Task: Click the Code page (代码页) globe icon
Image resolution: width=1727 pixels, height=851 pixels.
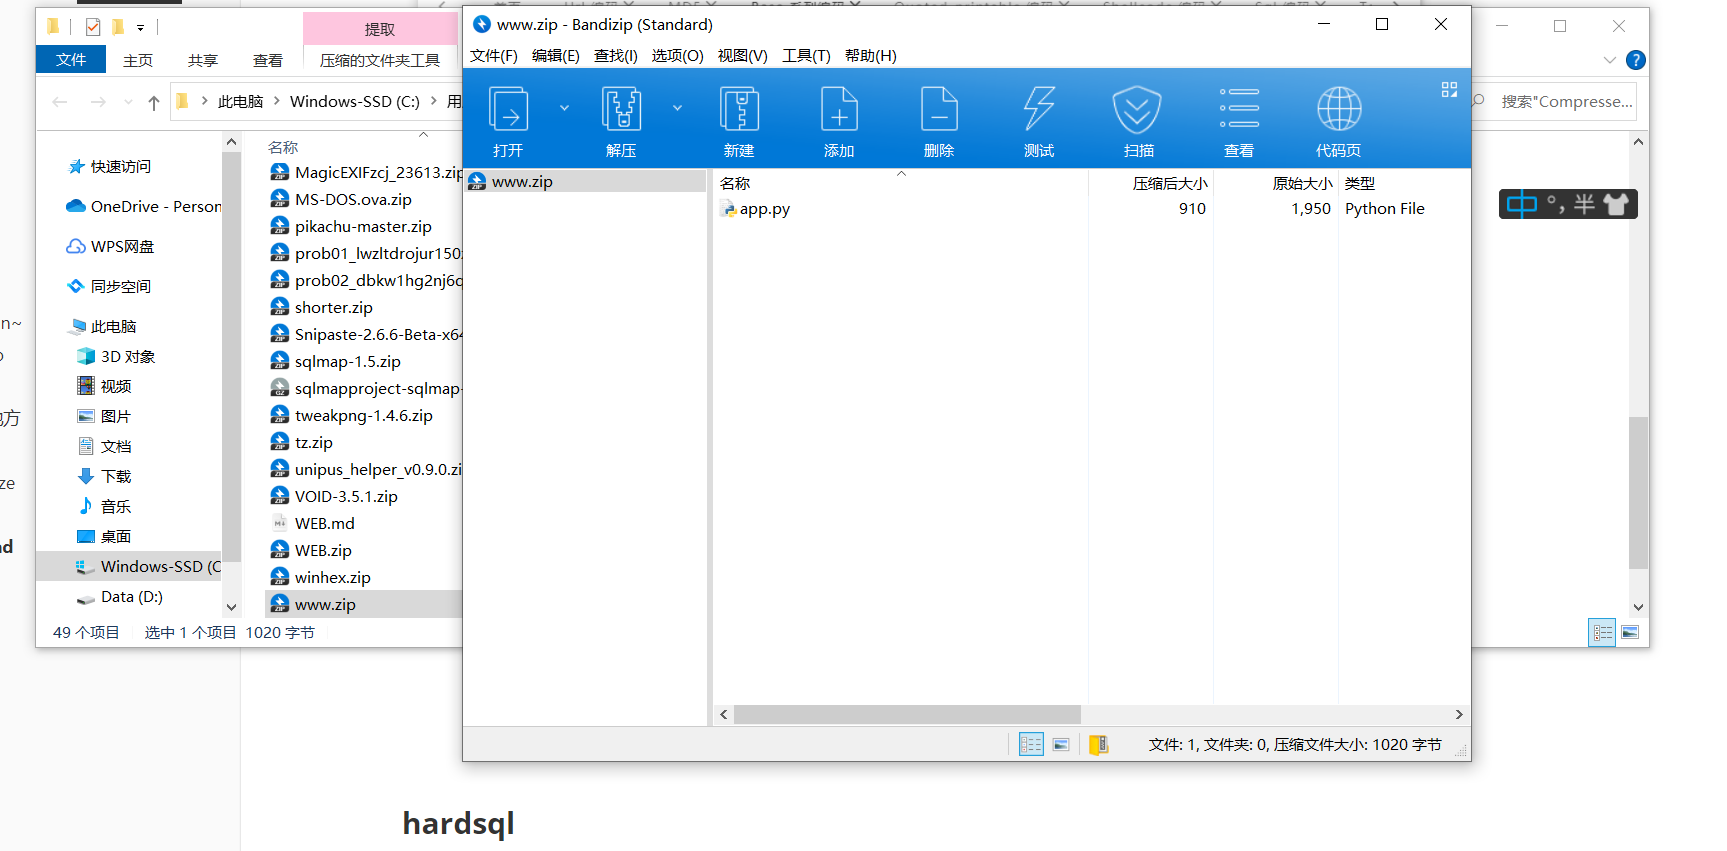Action: coord(1338,120)
